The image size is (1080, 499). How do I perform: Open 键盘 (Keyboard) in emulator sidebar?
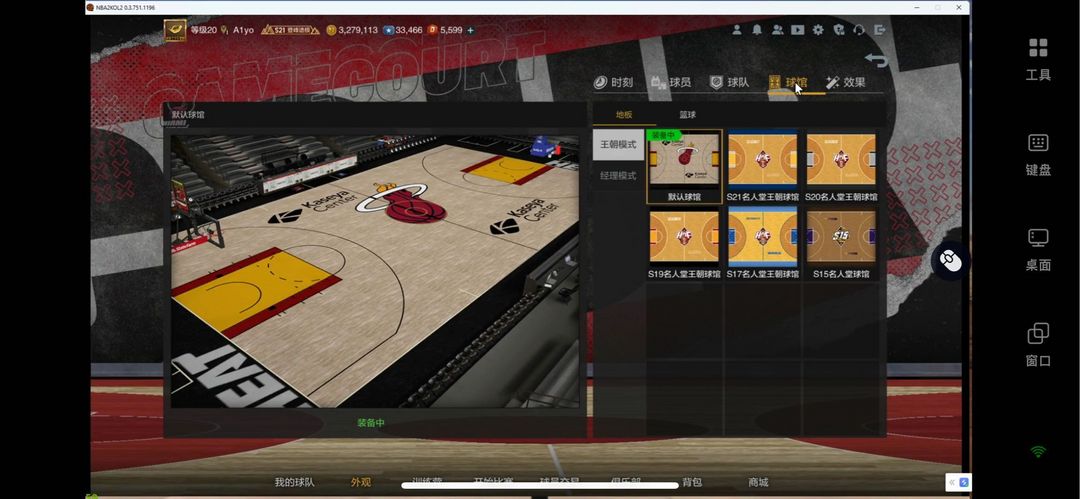point(1038,154)
